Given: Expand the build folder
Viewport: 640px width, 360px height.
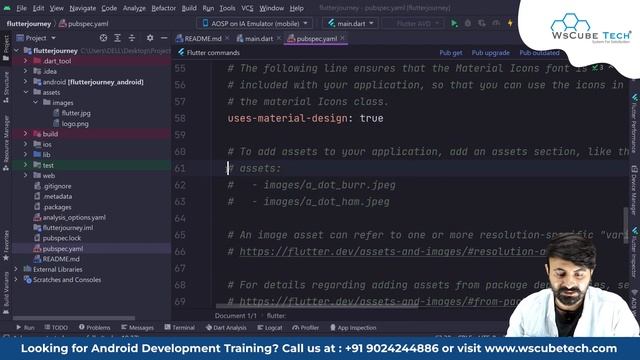Looking at the screenshot, I should (25, 134).
